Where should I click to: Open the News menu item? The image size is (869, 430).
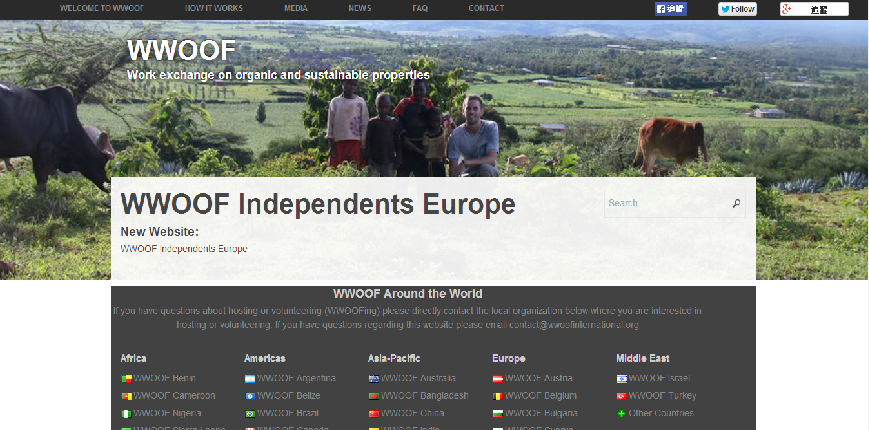360,8
